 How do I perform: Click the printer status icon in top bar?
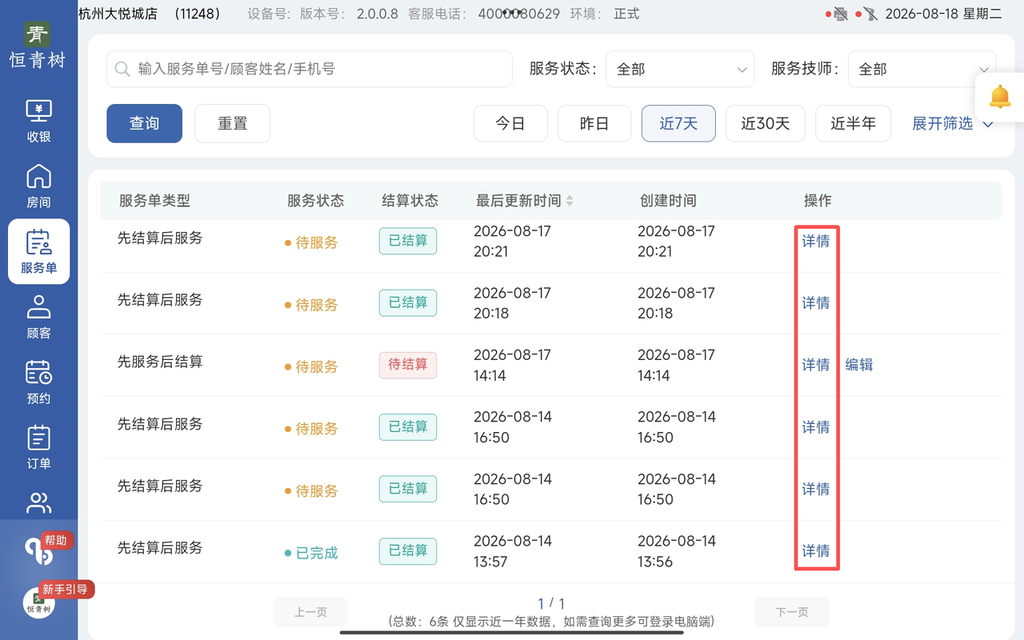840,14
